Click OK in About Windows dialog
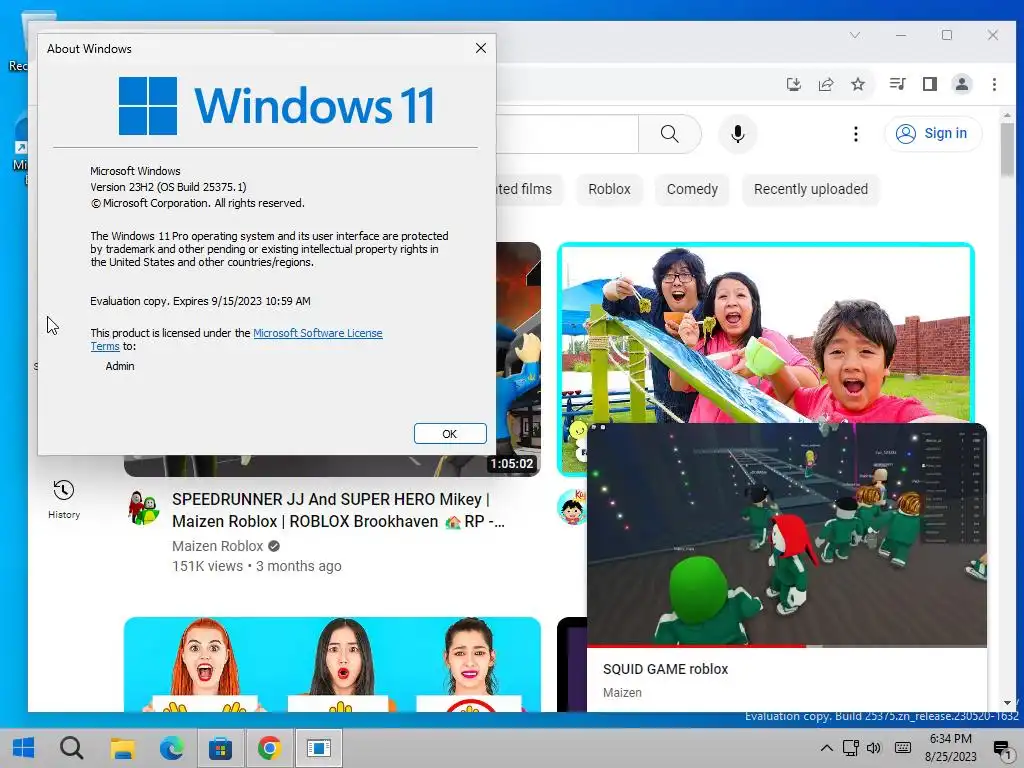The image size is (1024, 768). pos(450,434)
